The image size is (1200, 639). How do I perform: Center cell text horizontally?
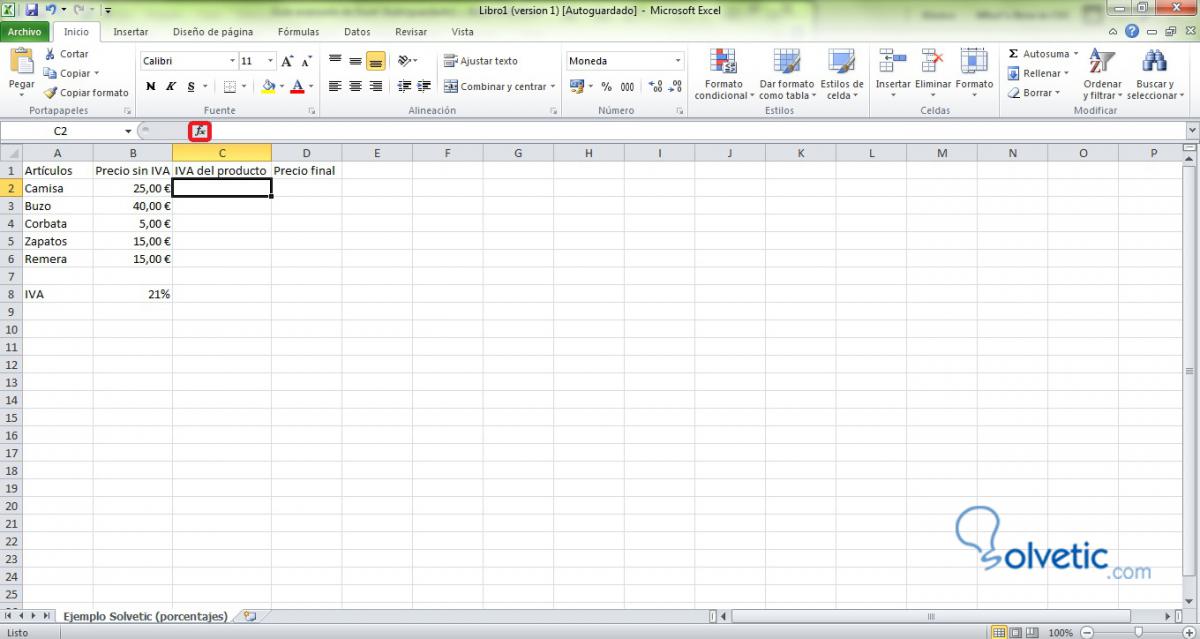[x=355, y=87]
